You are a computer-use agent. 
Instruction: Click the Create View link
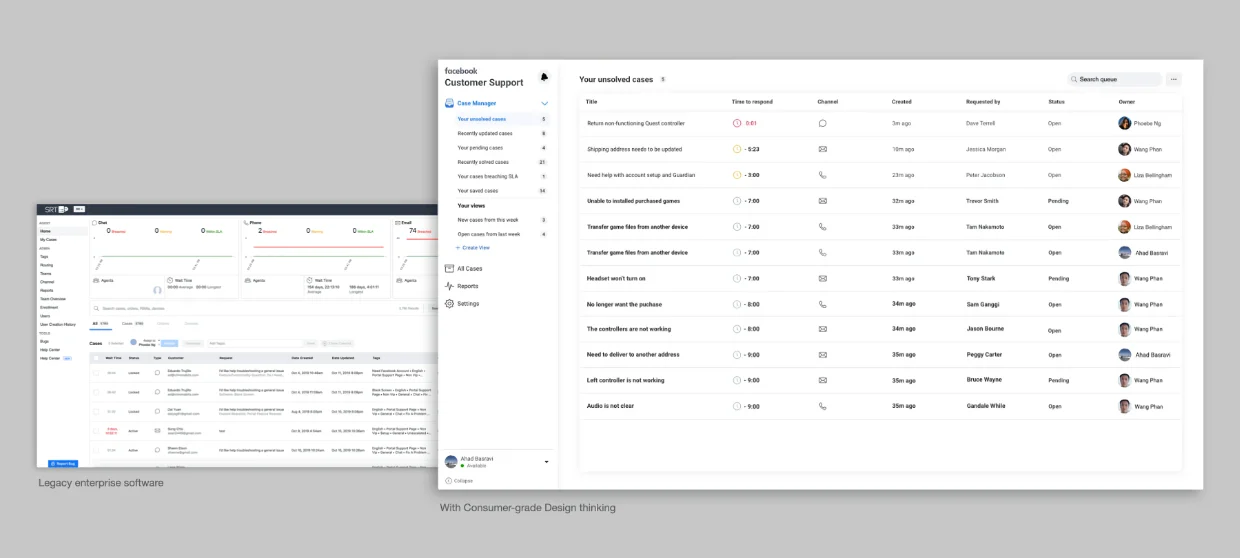point(473,247)
